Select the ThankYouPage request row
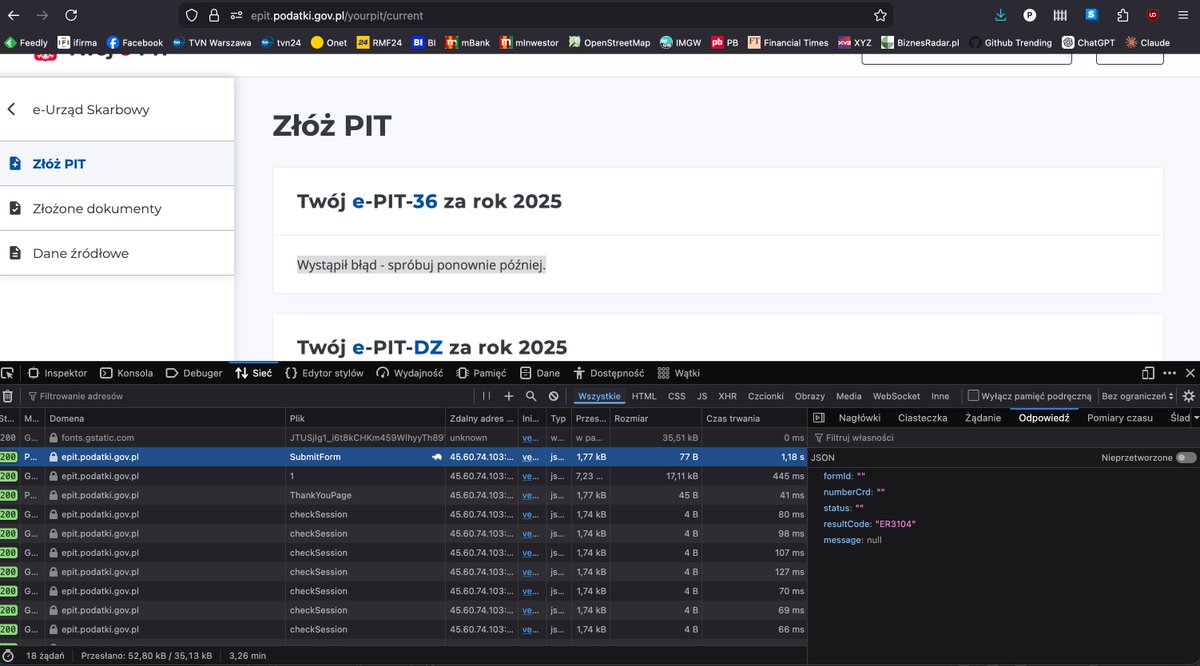The image size is (1200, 666). click(x=403, y=495)
